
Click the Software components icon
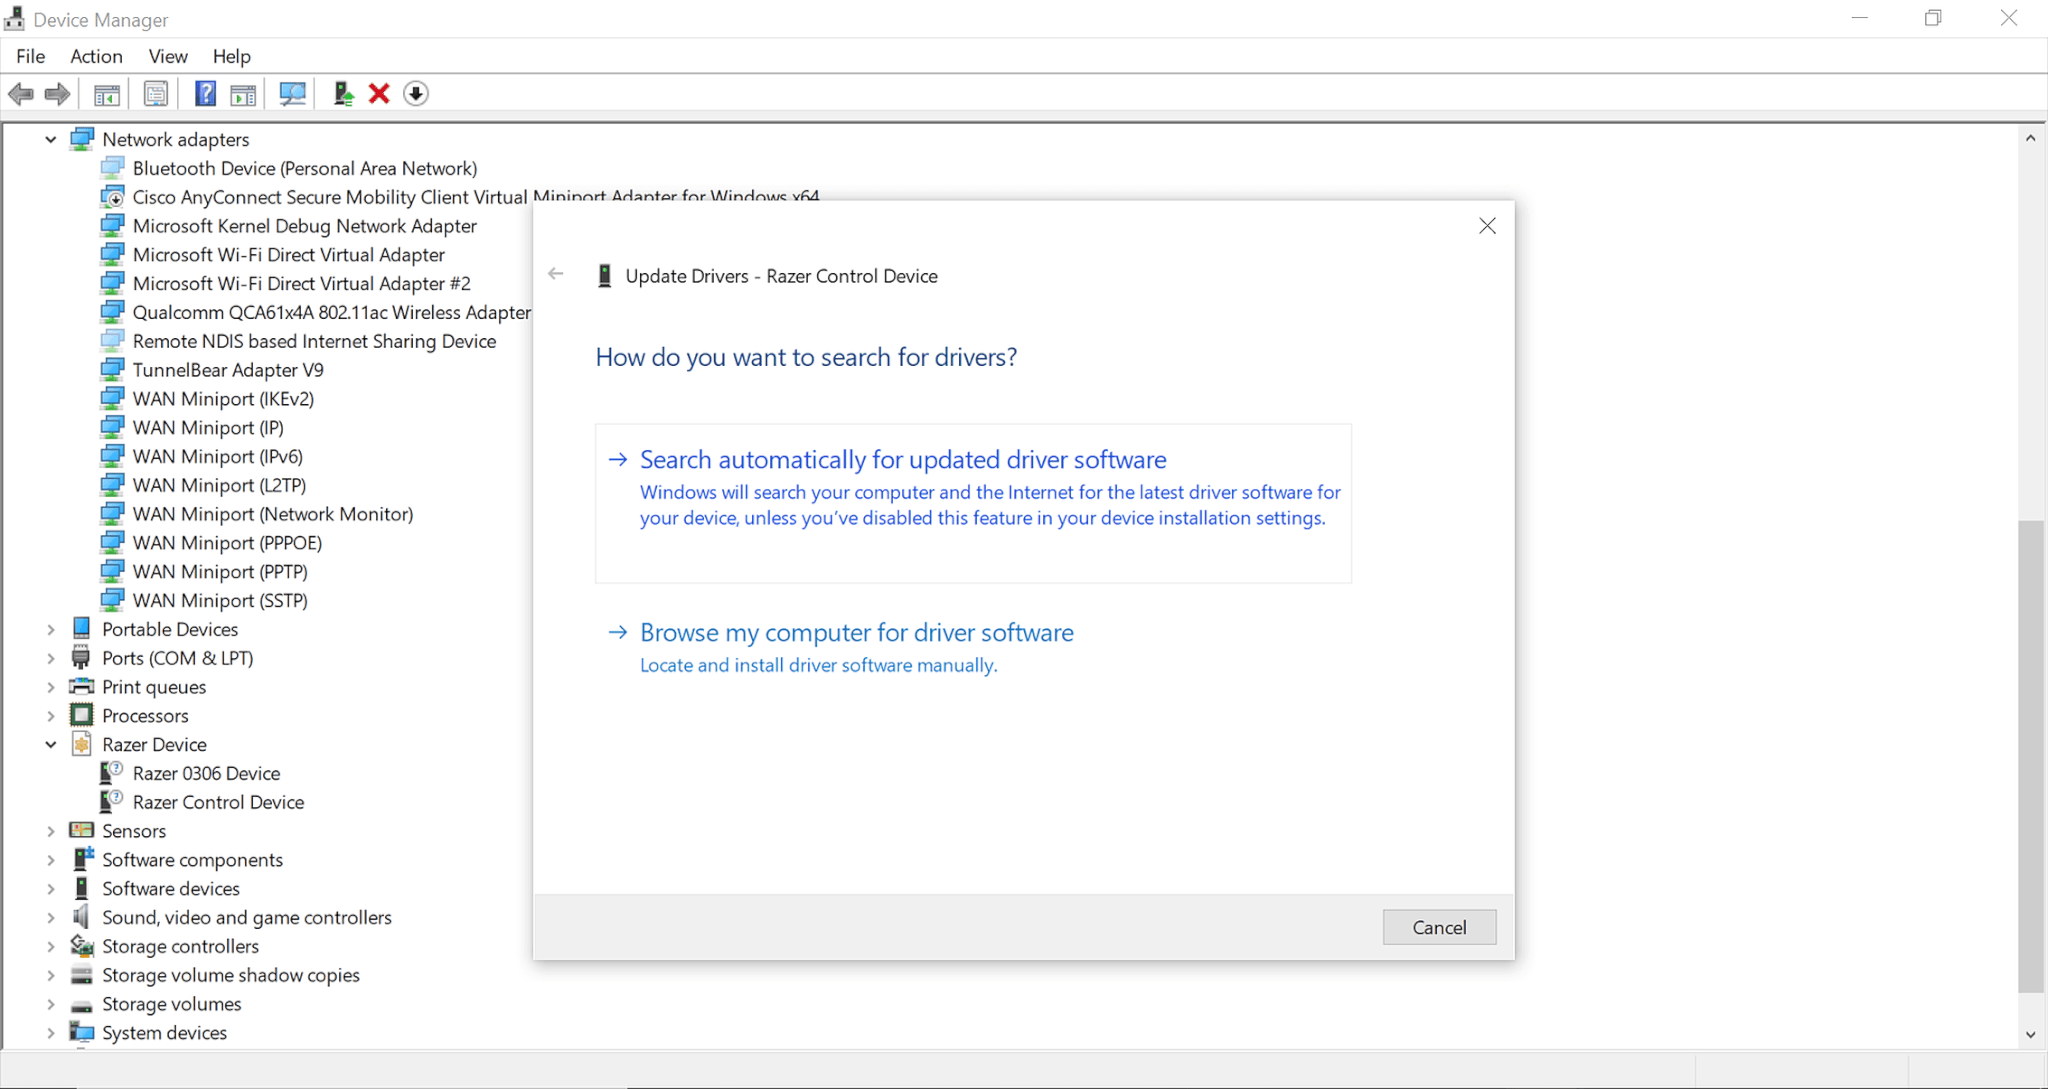point(82,860)
